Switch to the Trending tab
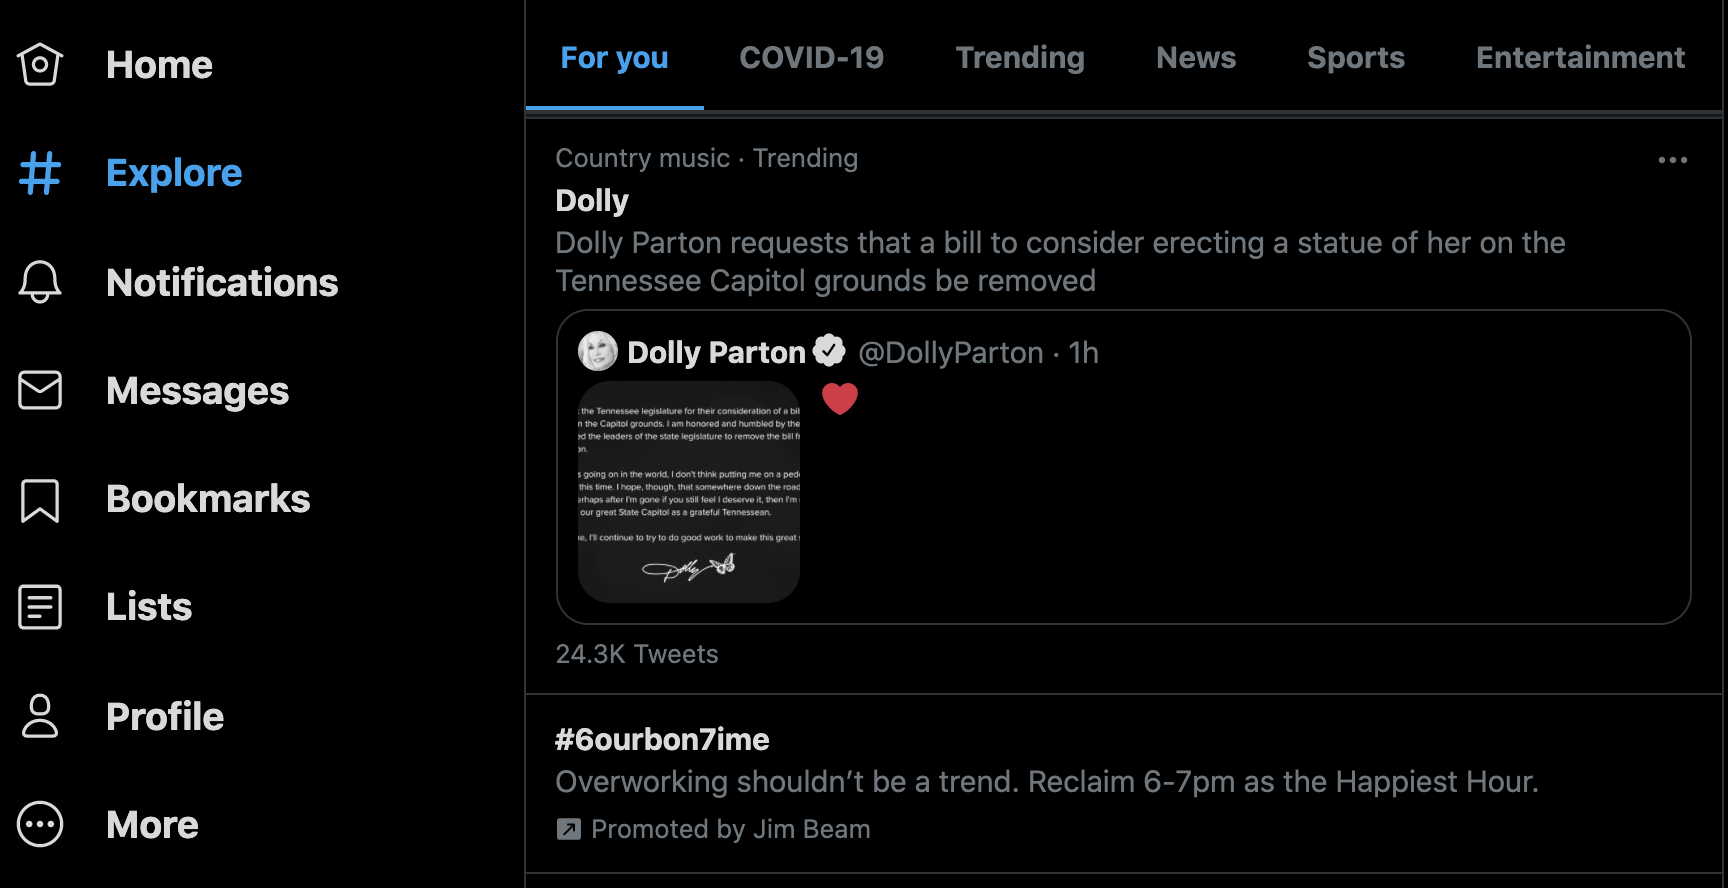This screenshot has width=1728, height=888. click(1020, 58)
